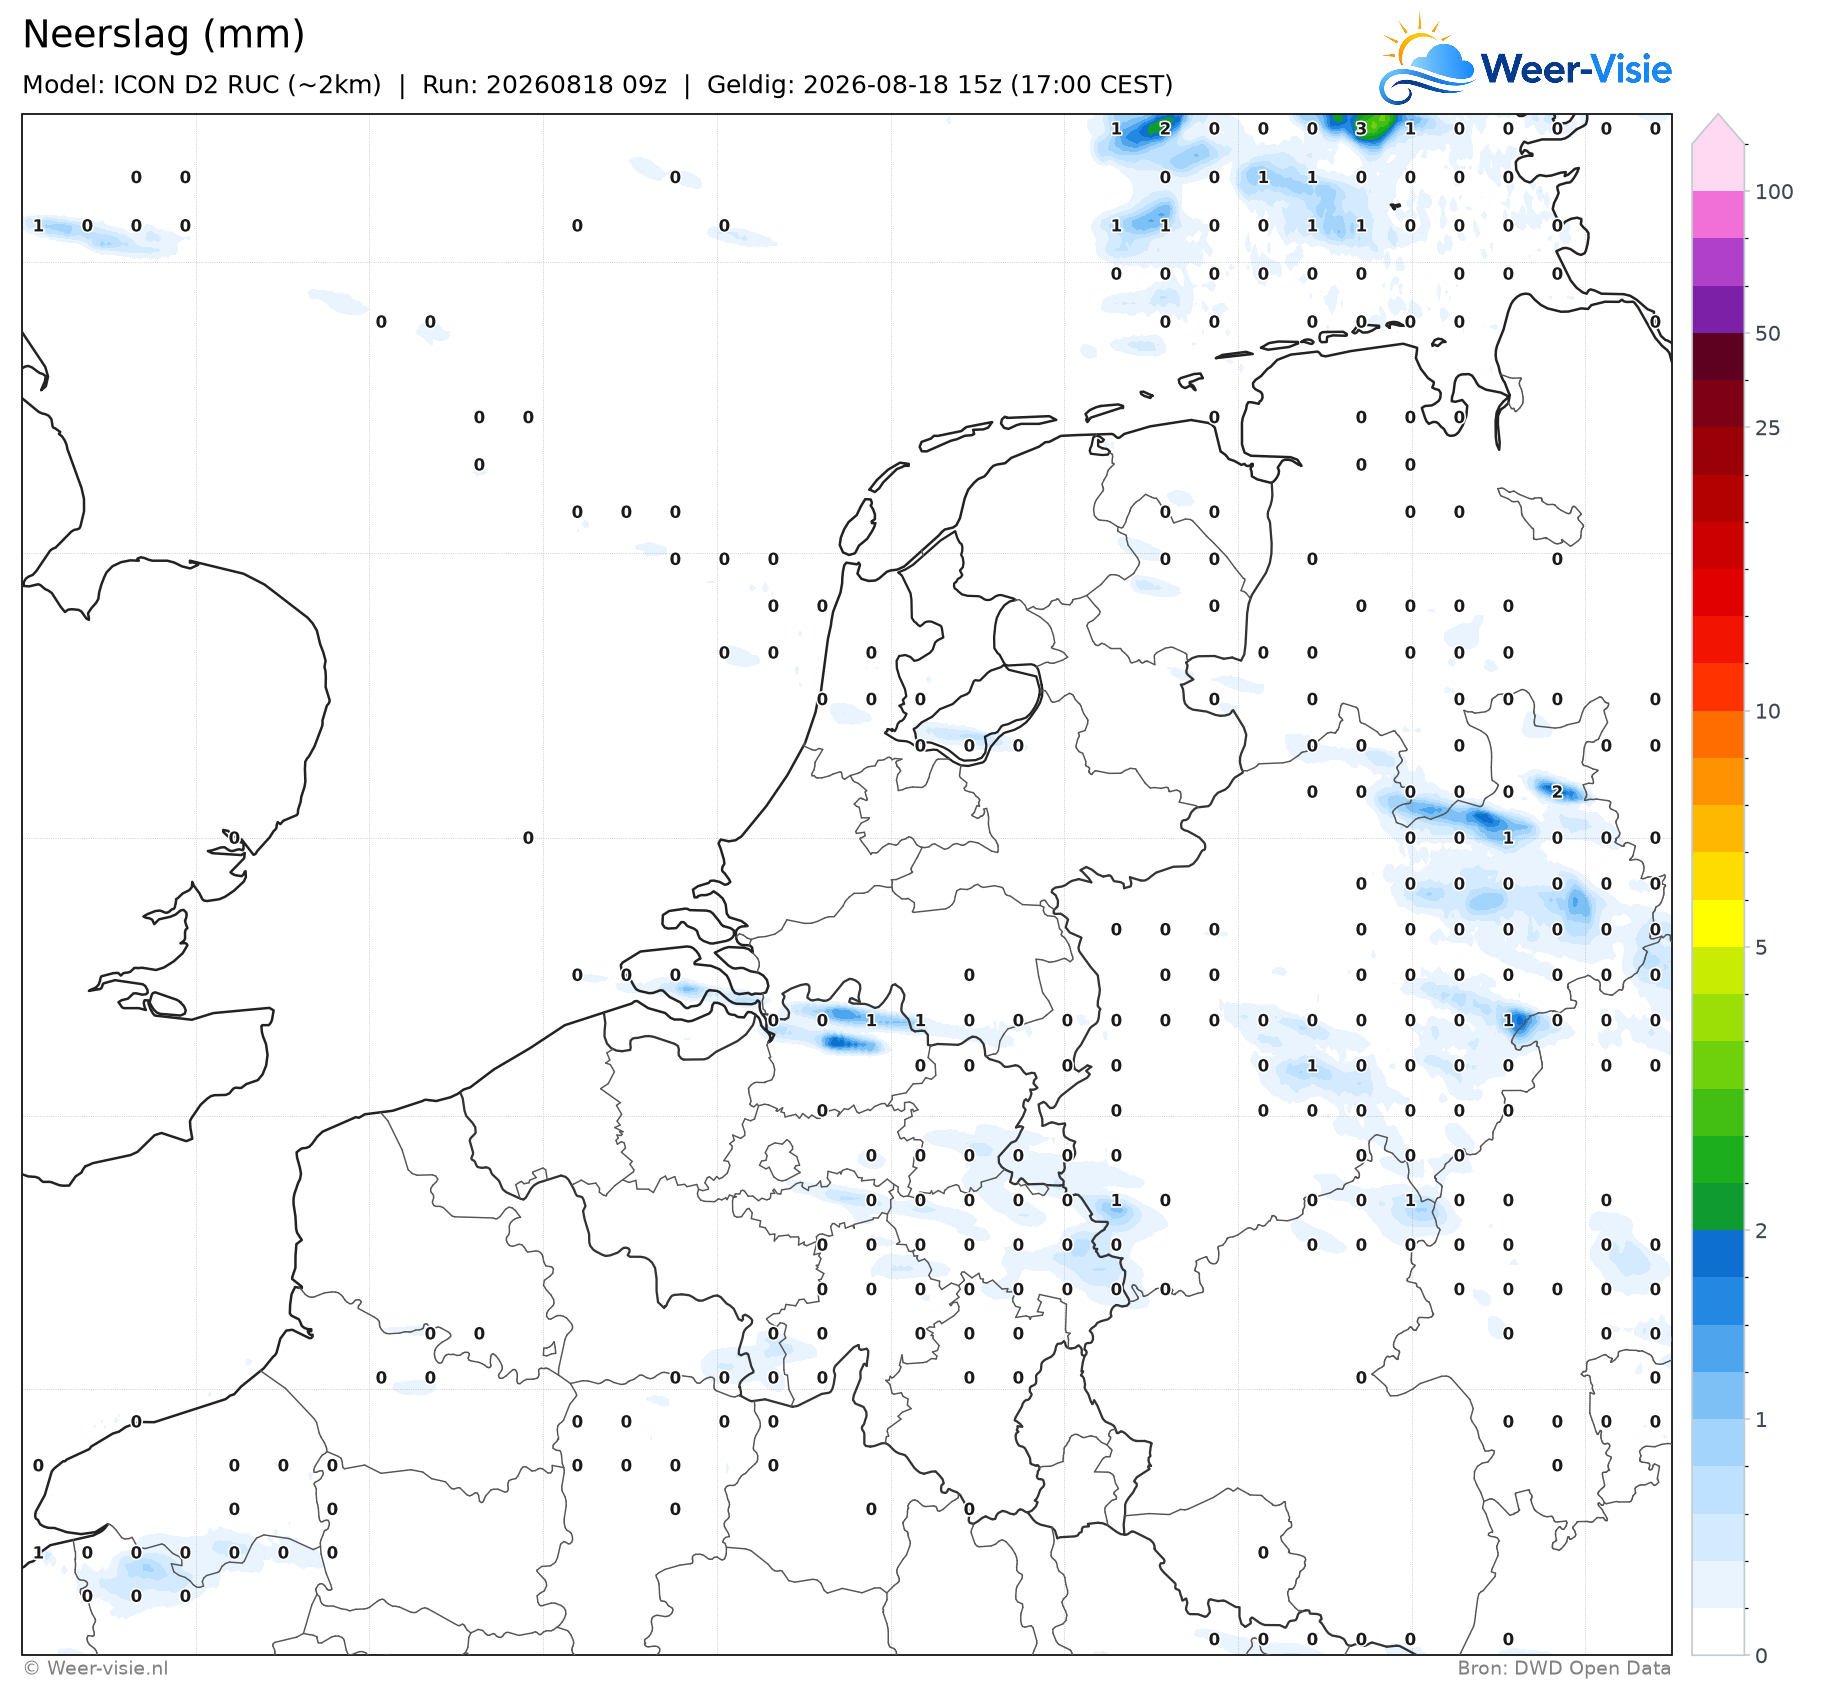The image size is (1824, 1681).
Task: Click the Weer-Visie brand name text
Action: (x=1576, y=69)
